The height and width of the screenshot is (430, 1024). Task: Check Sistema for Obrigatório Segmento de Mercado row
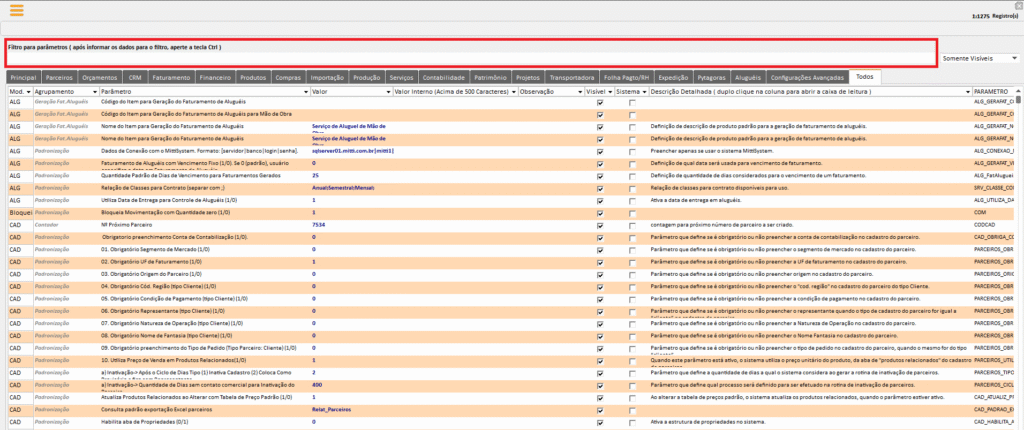(x=632, y=250)
